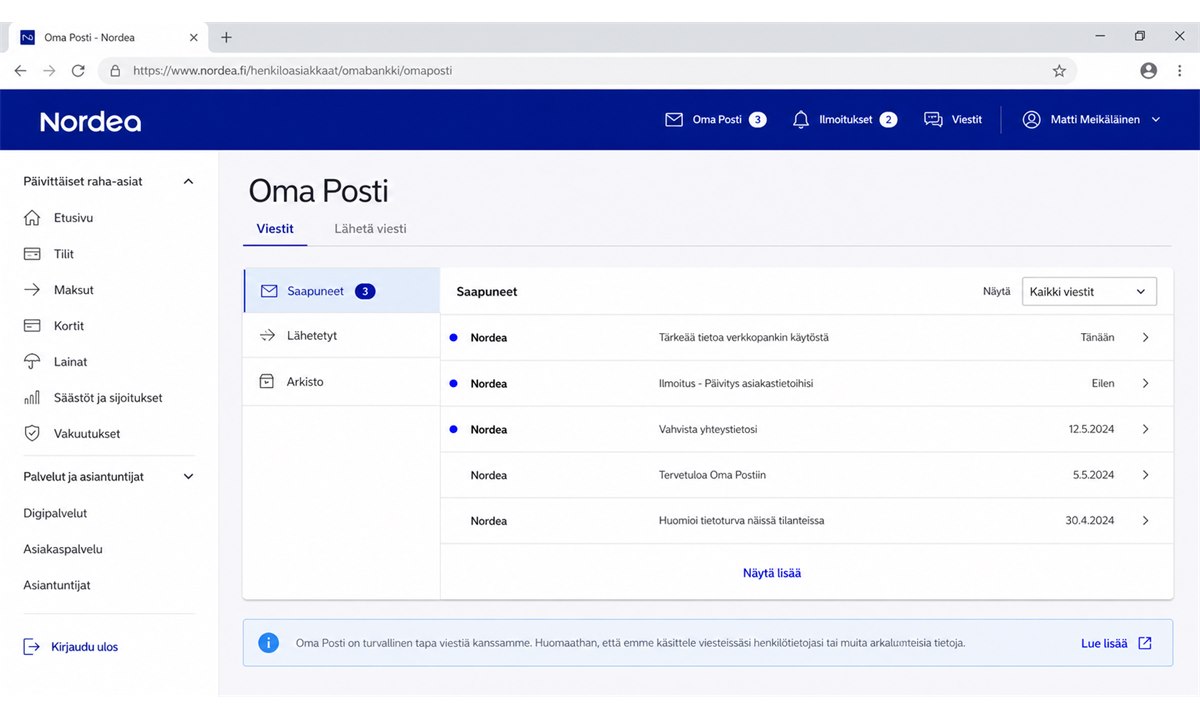Open chevron for Tärkeää tietoa verkkopankin message
Screen dimensions: 1200x720
pyautogui.click(x=1145, y=338)
